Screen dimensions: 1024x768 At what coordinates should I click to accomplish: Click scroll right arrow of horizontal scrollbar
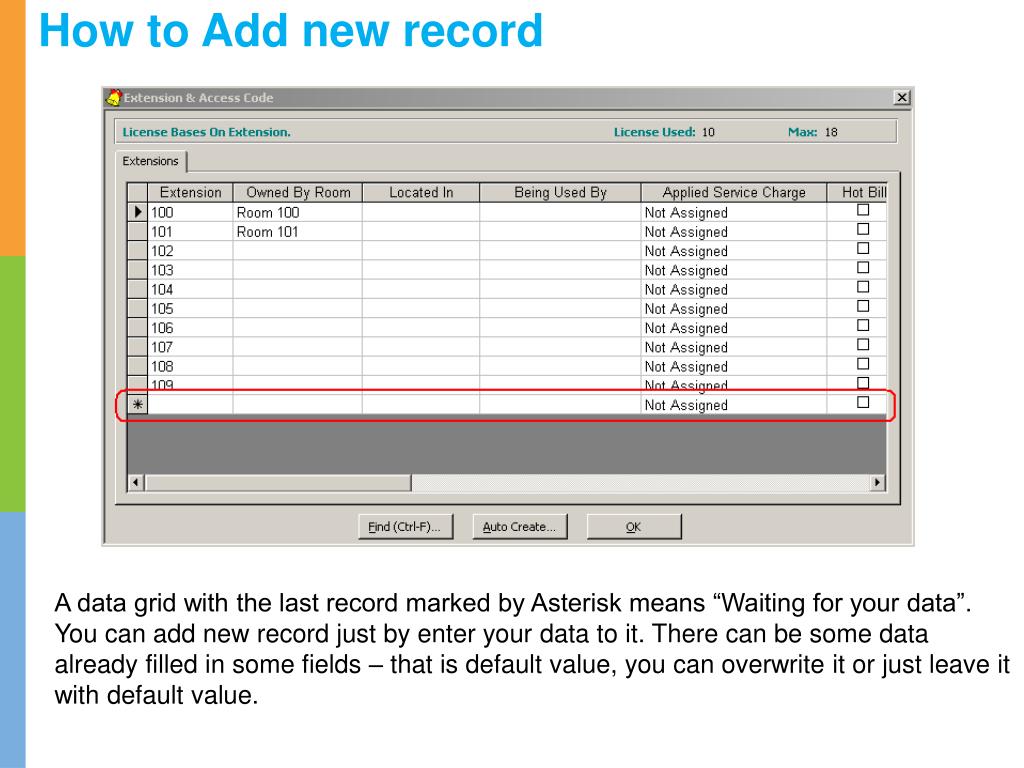[877, 483]
